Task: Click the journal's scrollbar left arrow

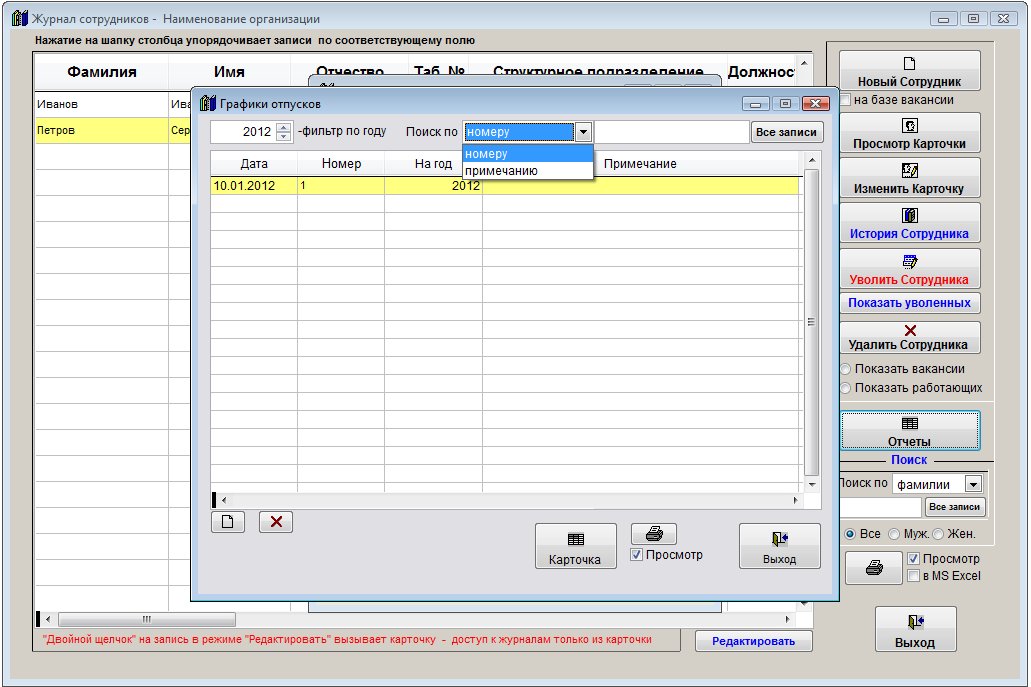Action: (x=47, y=619)
